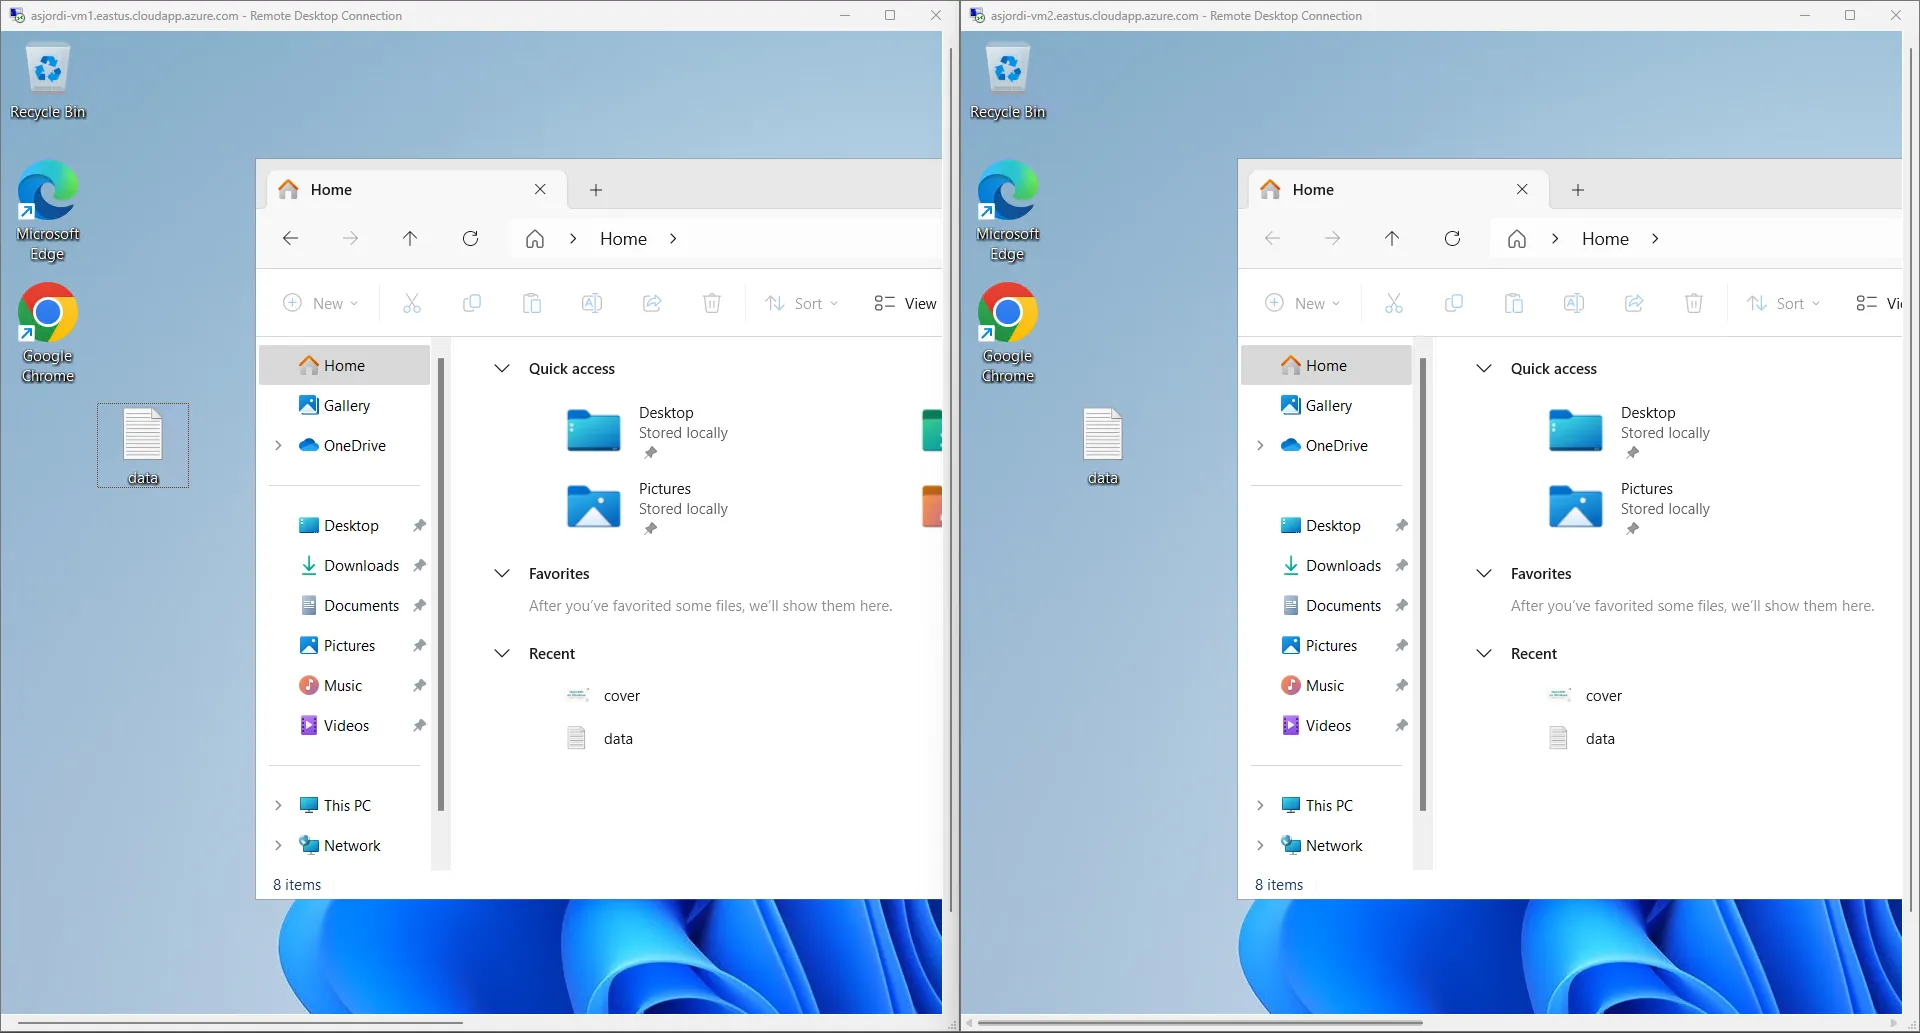Select the data file on vm1 desktop
The image size is (1920, 1033).
(x=143, y=446)
